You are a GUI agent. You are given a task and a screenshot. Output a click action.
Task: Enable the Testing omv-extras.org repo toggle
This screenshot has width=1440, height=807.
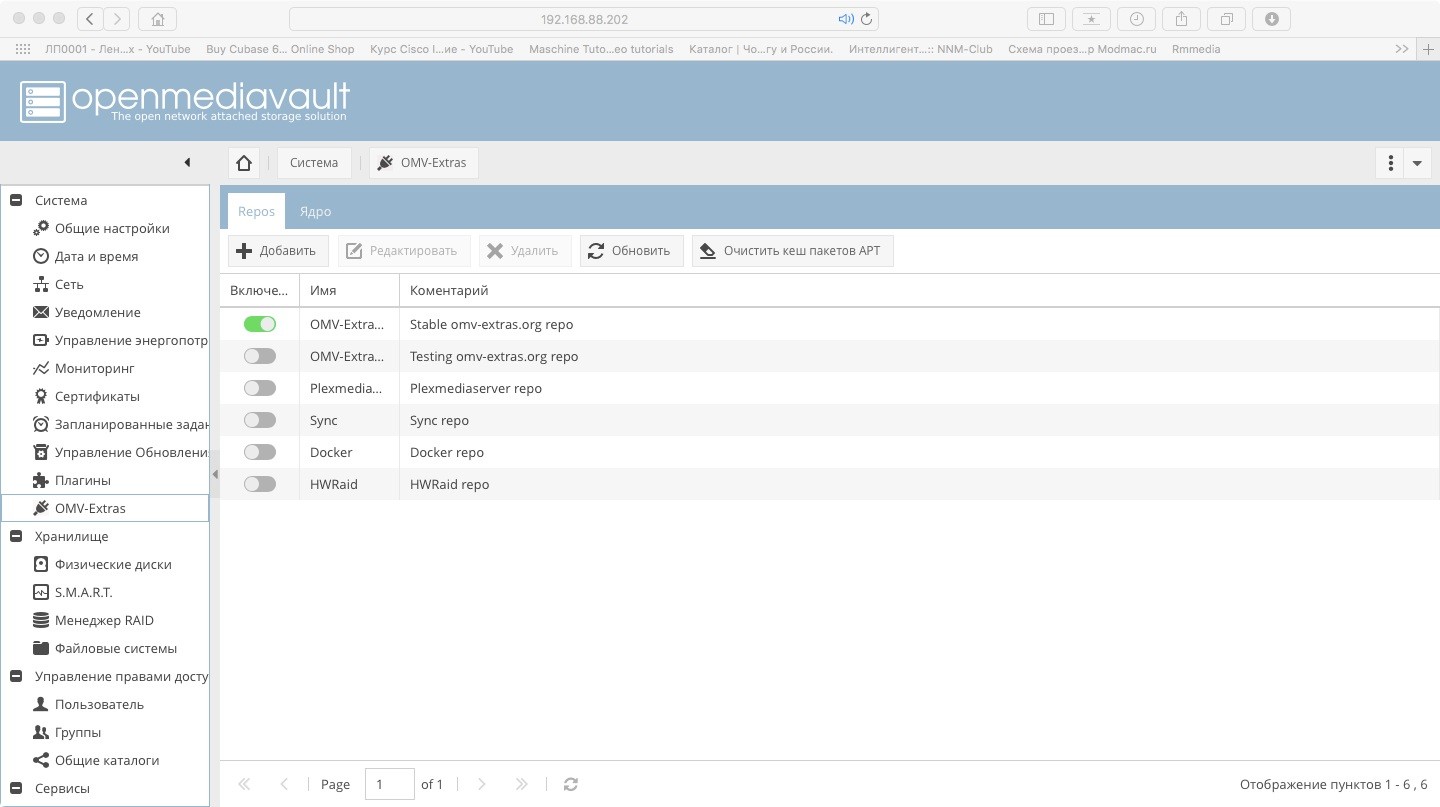pyautogui.click(x=260, y=356)
